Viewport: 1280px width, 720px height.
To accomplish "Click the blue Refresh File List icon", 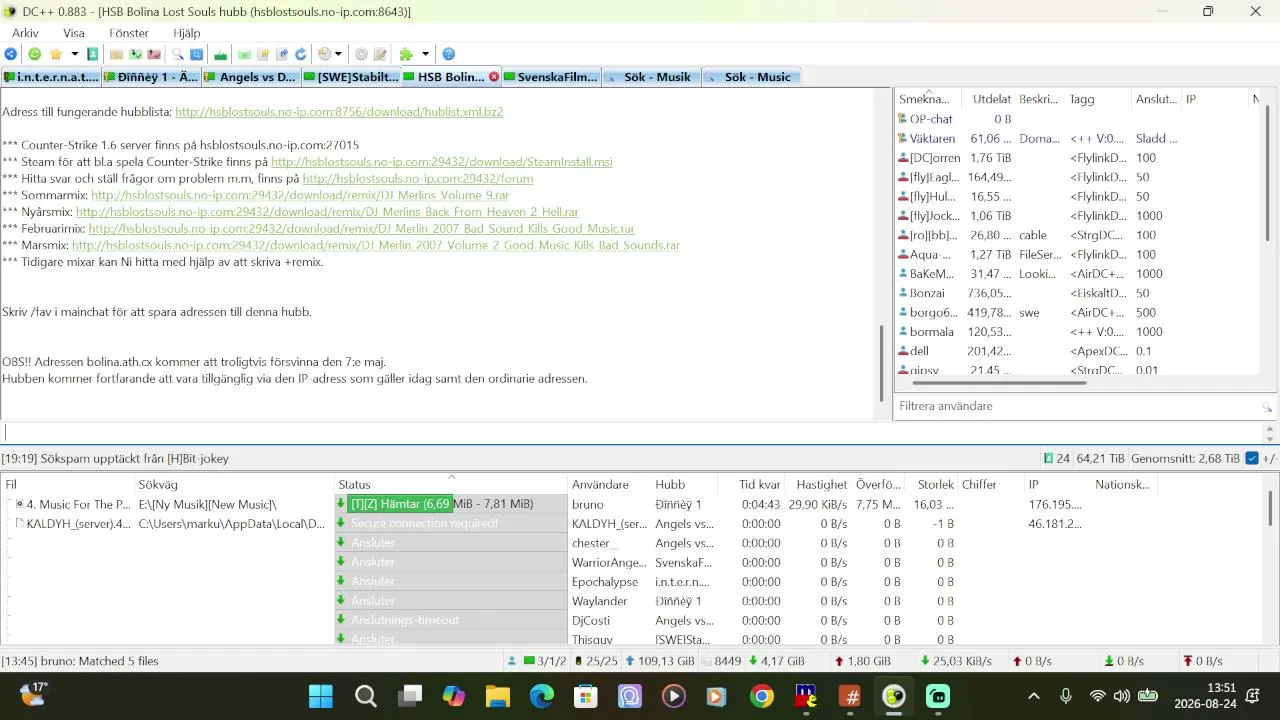I will coord(300,54).
